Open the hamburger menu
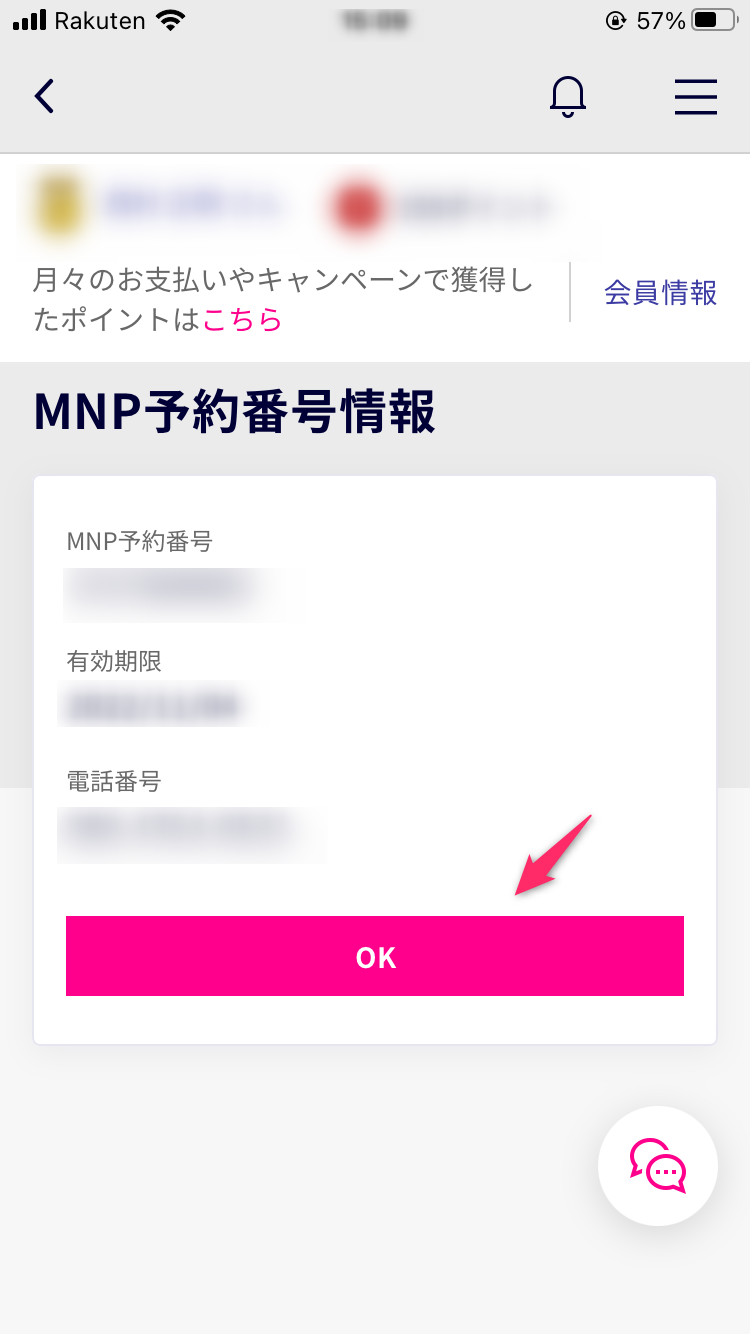The width and height of the screenshot is (750, 1334). (x=696, y=97)
